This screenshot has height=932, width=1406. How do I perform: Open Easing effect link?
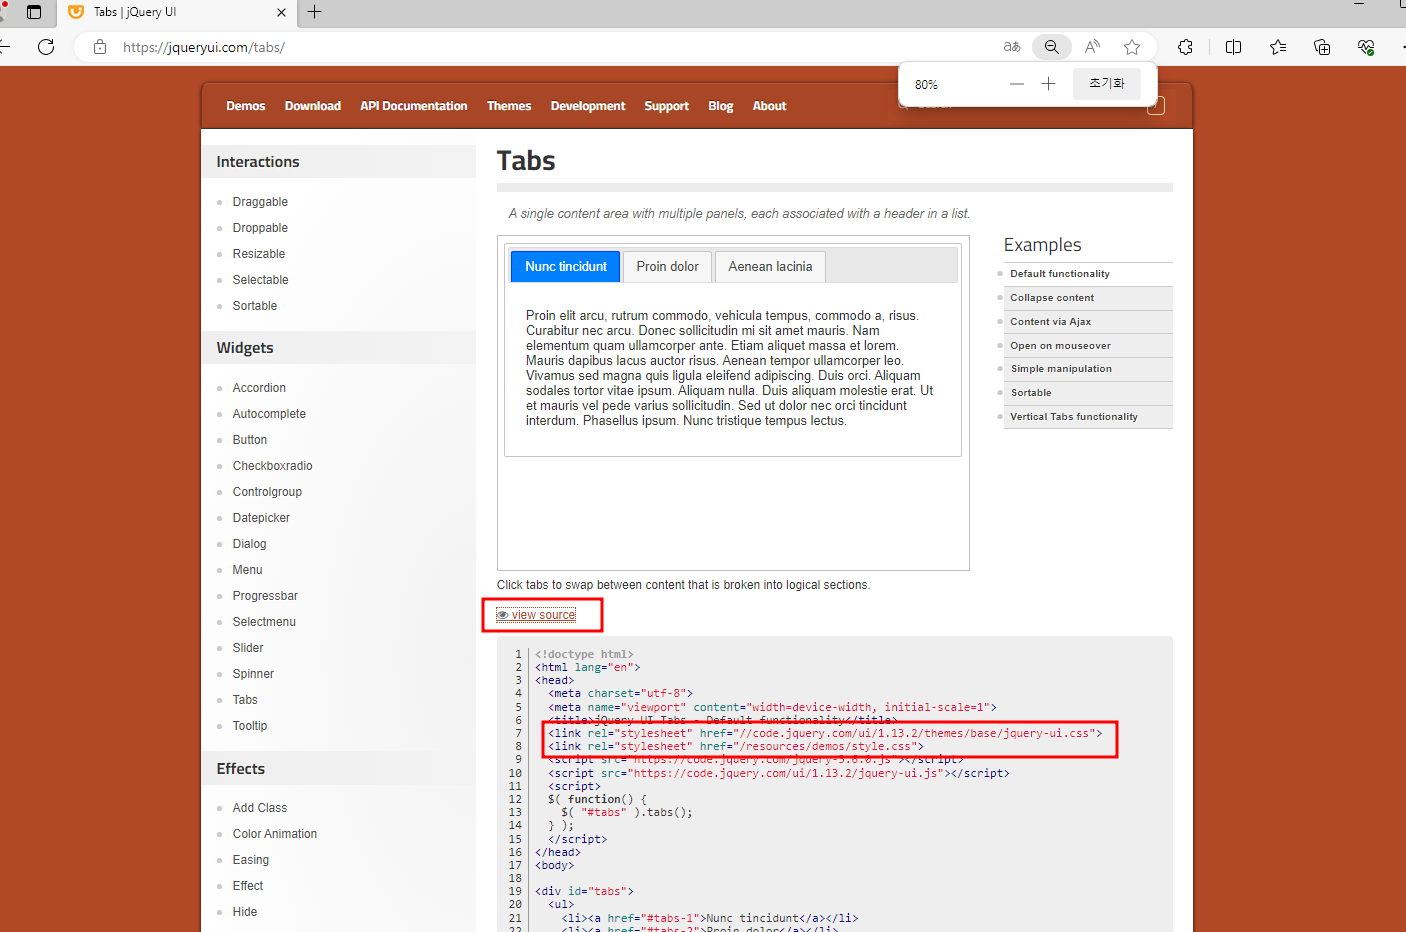pos(250,860)
